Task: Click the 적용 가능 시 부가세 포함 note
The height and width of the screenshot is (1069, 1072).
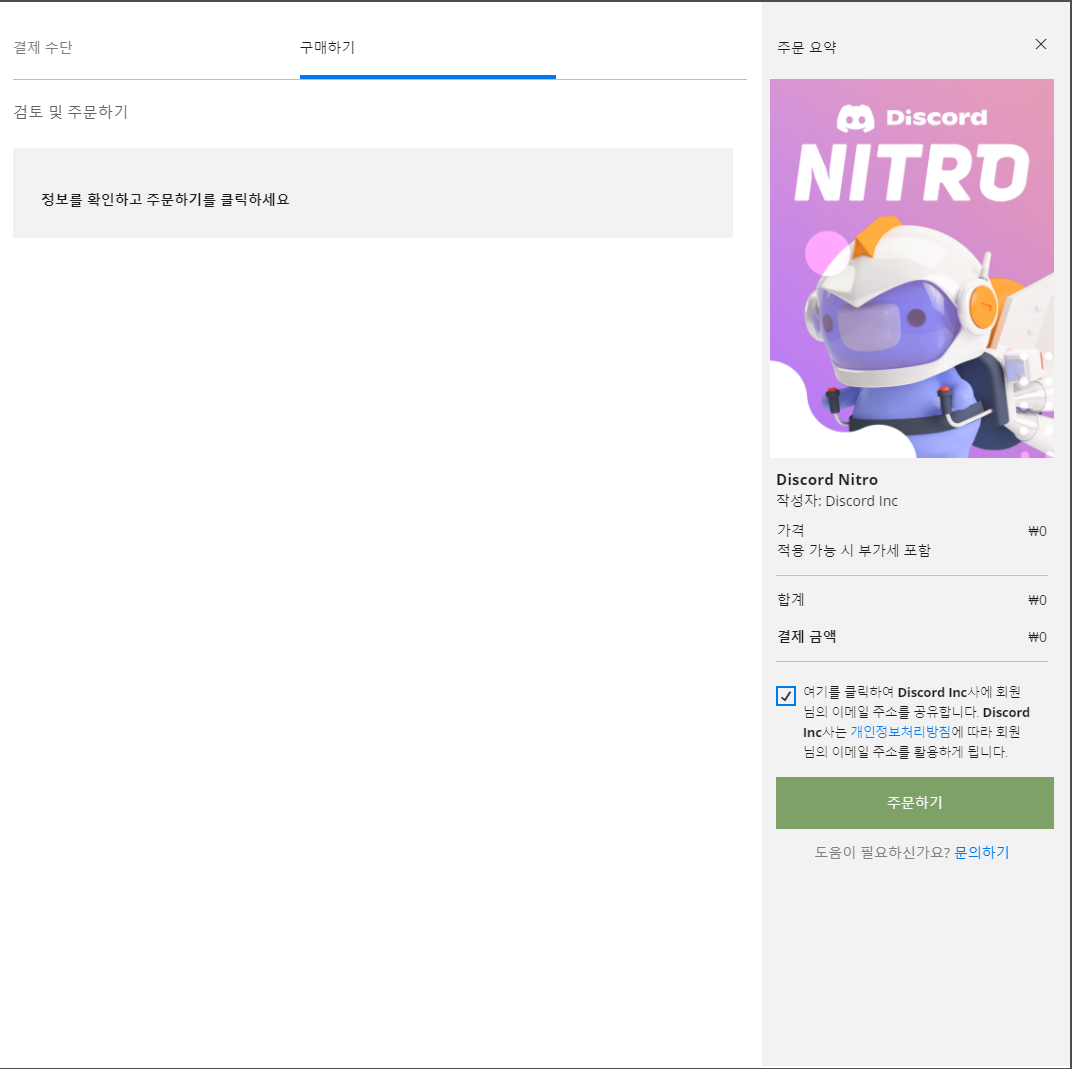Action: [853, 550]
